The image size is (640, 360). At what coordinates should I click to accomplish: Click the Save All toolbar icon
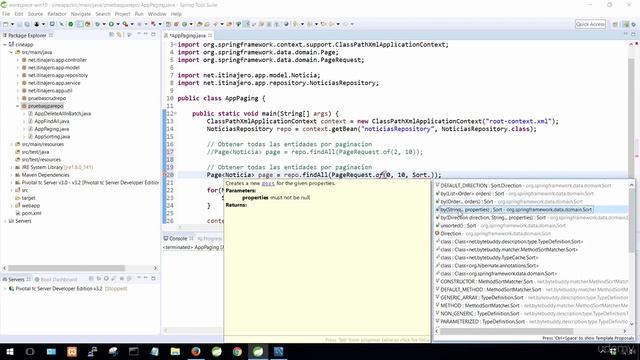[27, 24]
